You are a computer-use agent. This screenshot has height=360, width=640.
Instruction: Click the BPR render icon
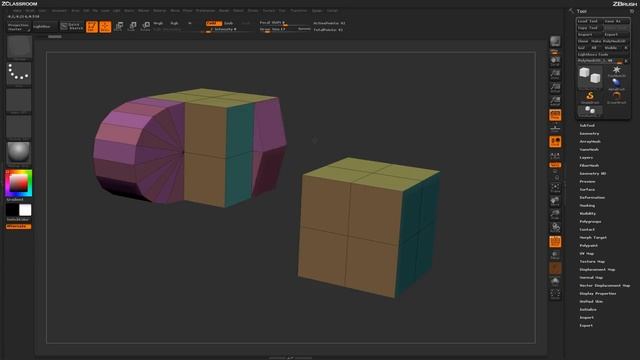(x=555, y=41)
